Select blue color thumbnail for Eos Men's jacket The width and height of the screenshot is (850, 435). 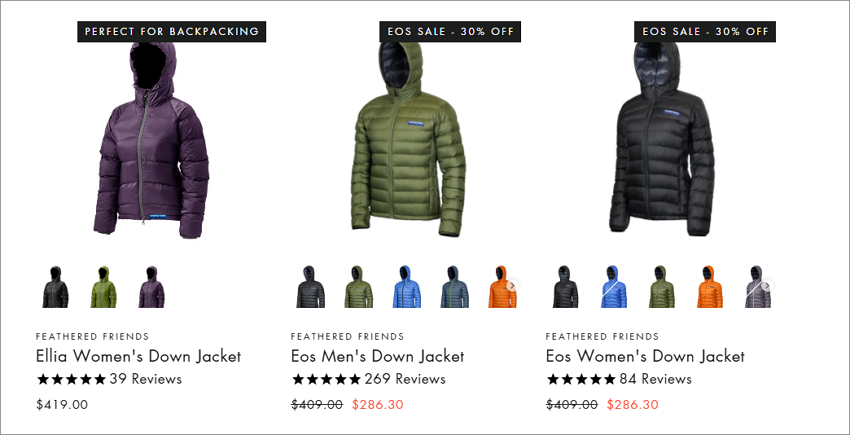[406, 287]
